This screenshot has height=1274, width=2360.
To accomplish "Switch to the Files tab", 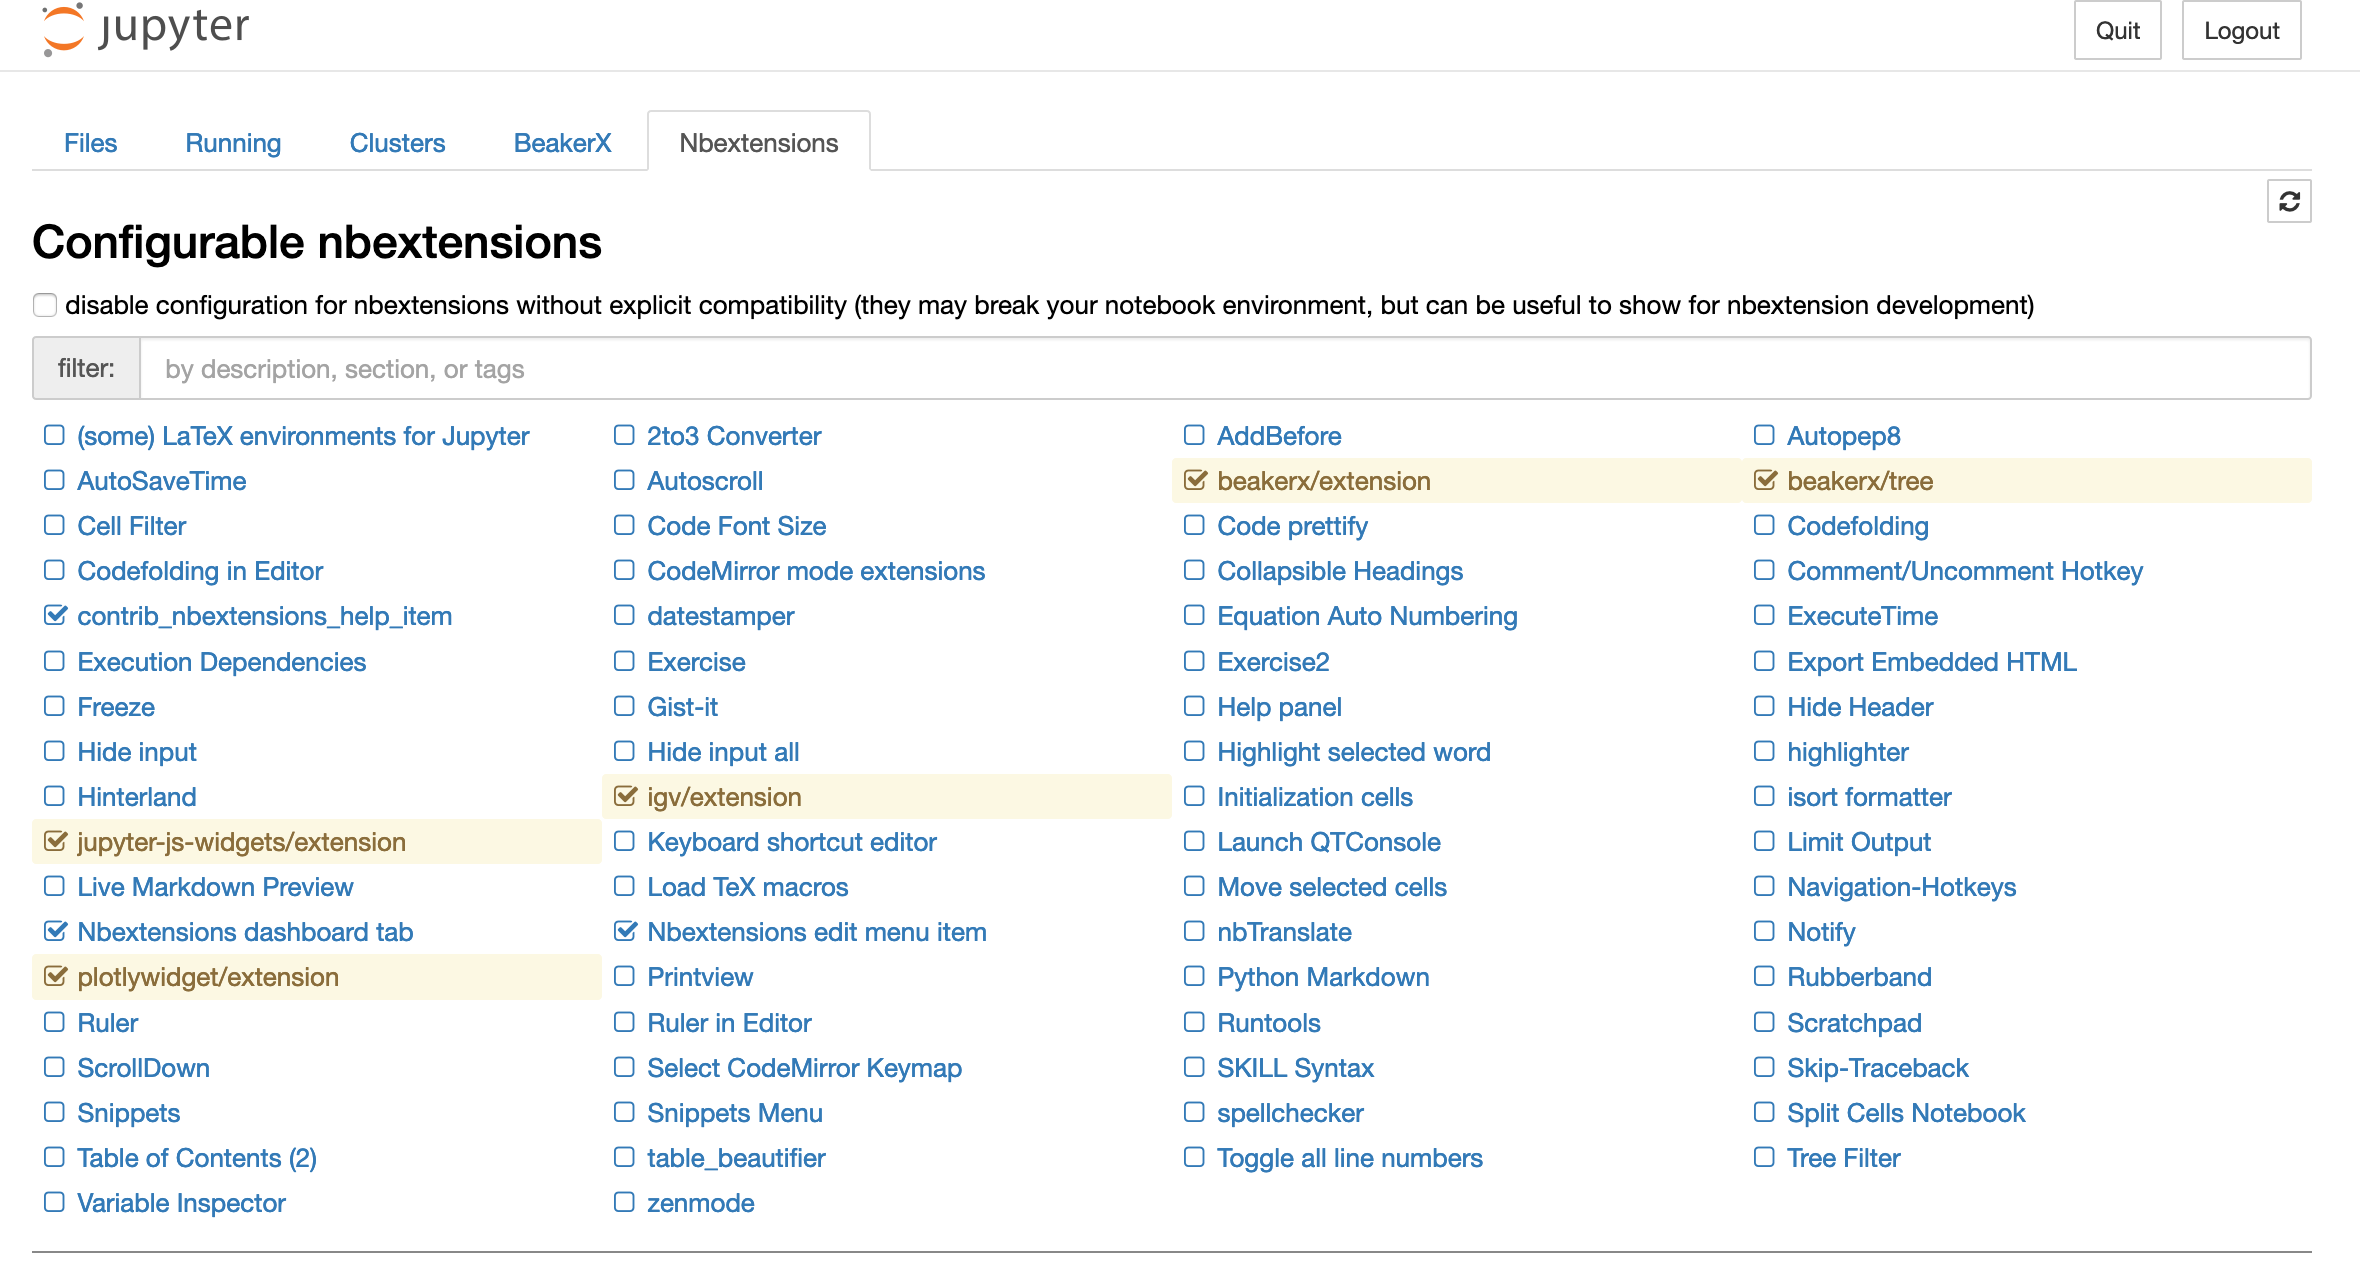I will tap(90, 143).
